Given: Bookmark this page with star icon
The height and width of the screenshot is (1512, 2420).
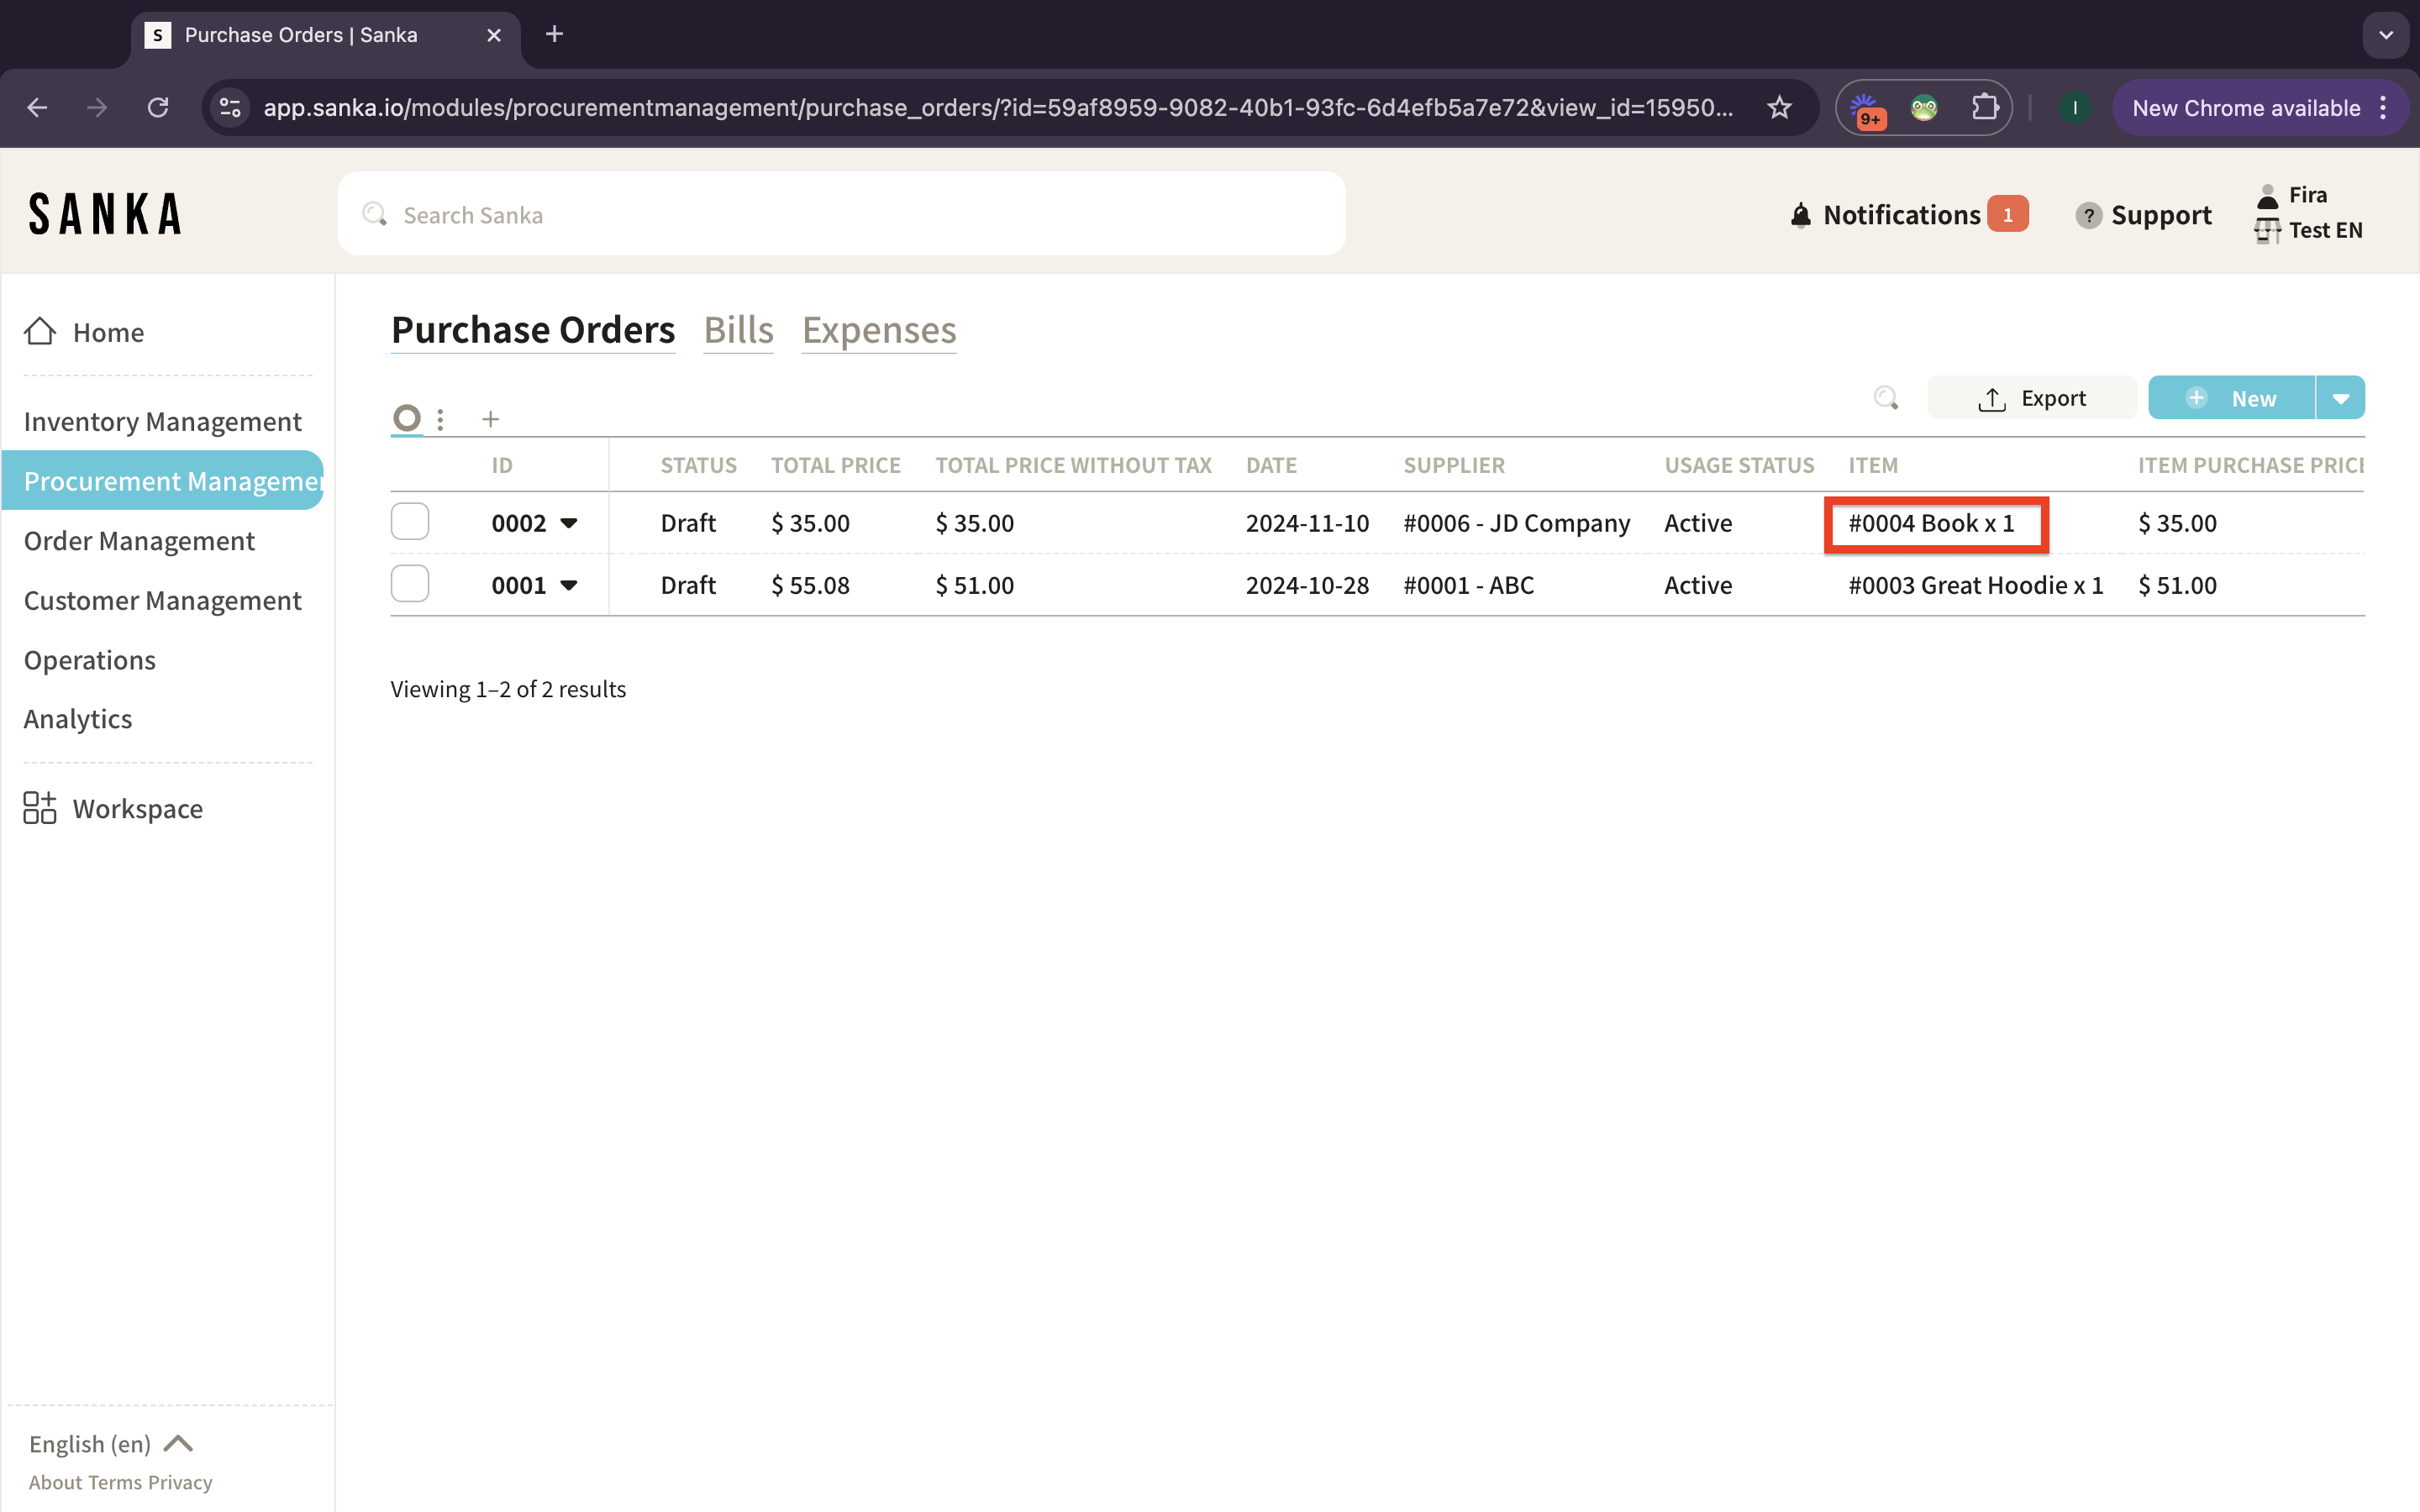Looking at the screenshot, I should click(1779, 108).
